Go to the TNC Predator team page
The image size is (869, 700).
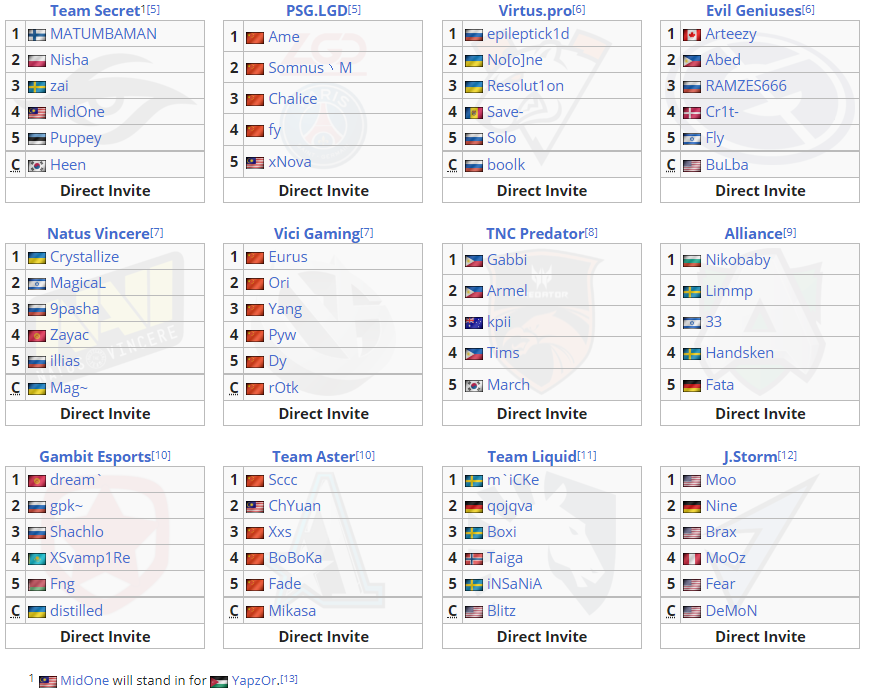[x=535, y=234]
